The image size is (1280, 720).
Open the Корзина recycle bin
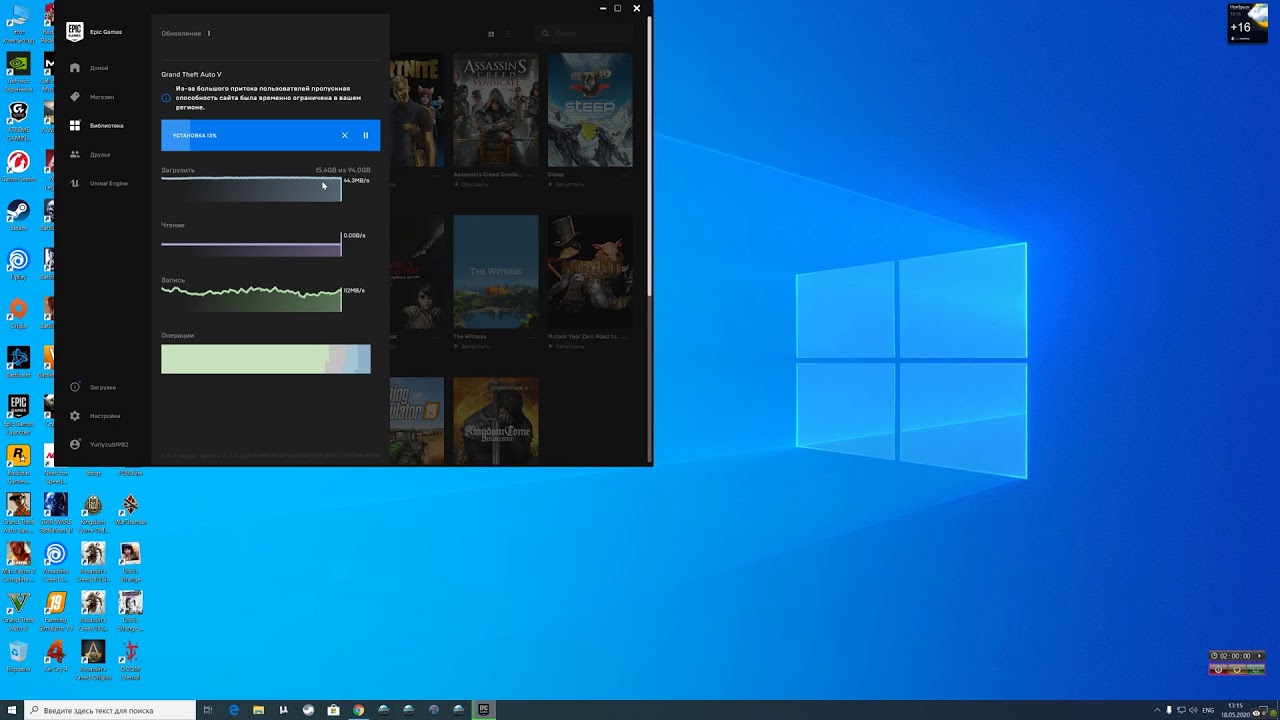(x=18, y=658)
